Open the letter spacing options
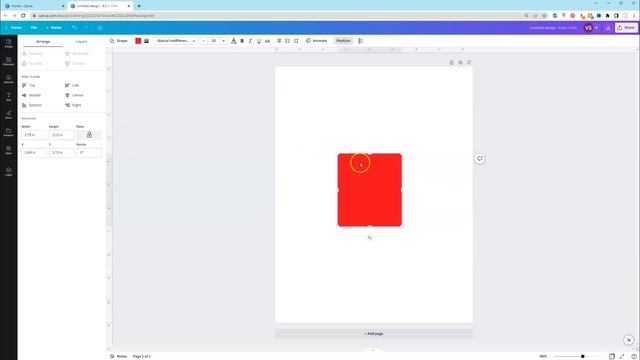640x360 pixels. pyautogui.click(x=296, y=41)
